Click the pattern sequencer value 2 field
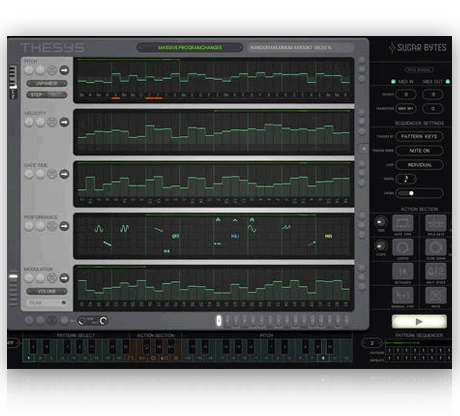Image resolution: width=460 pixels, height=416 pixels. pyautogui.click(x=372, y=343)
